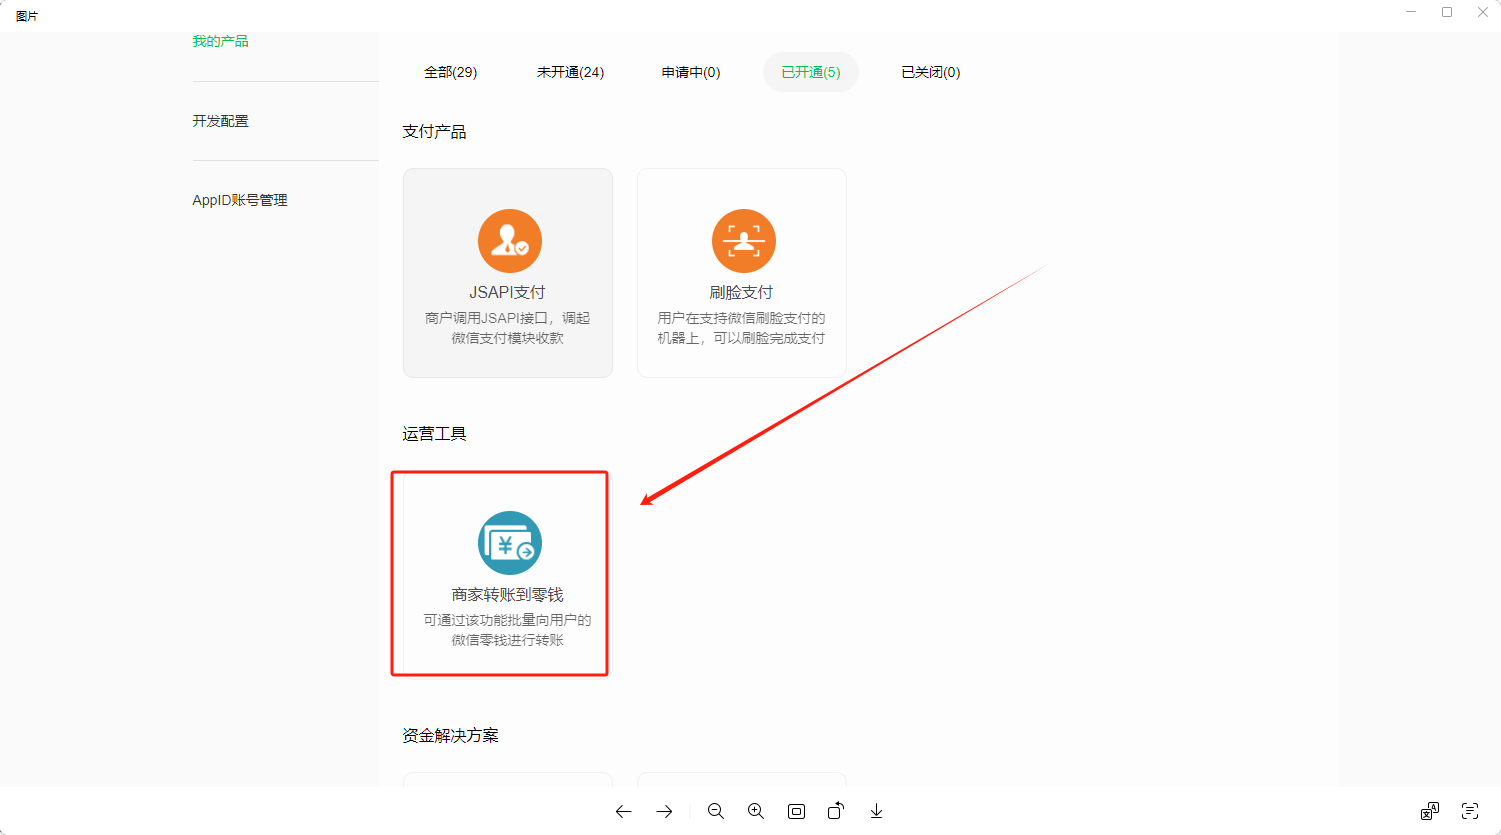Switch to the 全部(29) tab
1501x835 pixels.
coord(450,72)
